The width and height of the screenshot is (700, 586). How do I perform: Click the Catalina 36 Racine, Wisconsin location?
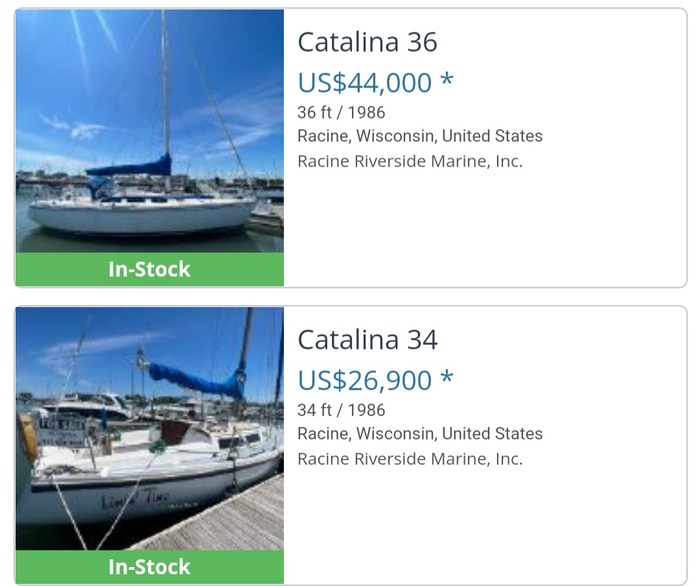pyautogui.click(x=420, y=136)
